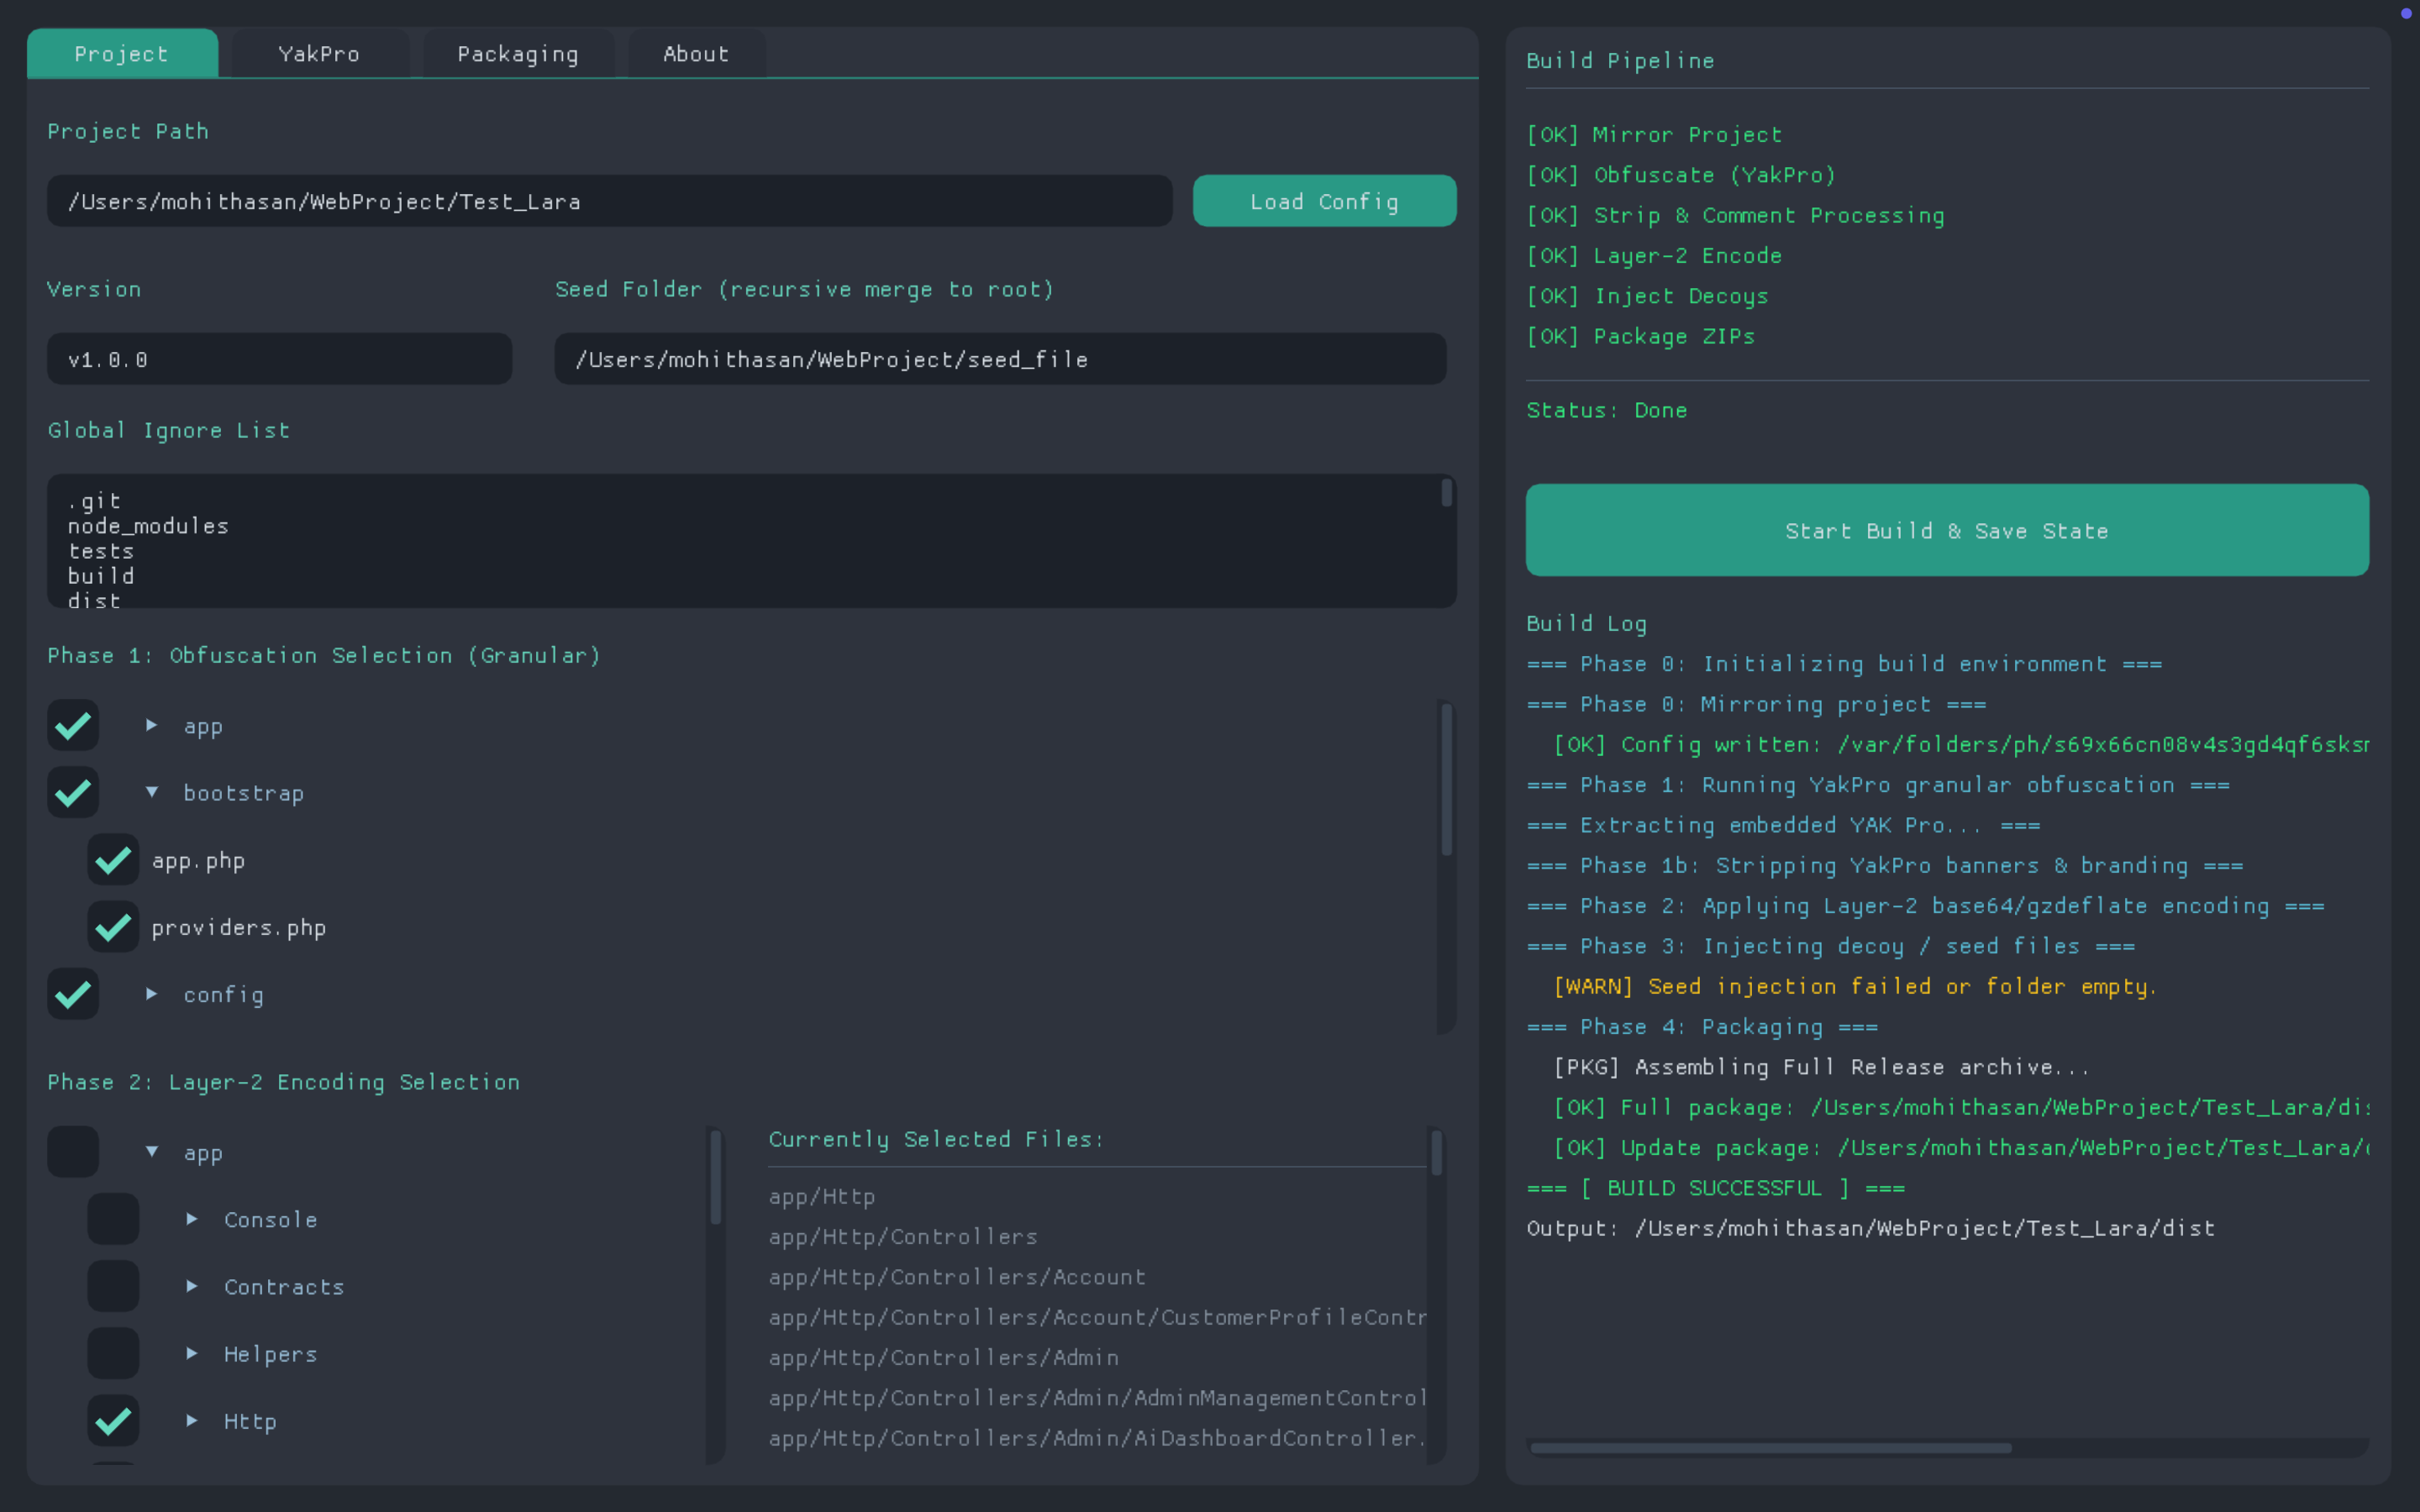The height and width of the screenshot is (1512, 2420).
Task: Check the Console folder checkbox
Action: tap(113, 1219)
